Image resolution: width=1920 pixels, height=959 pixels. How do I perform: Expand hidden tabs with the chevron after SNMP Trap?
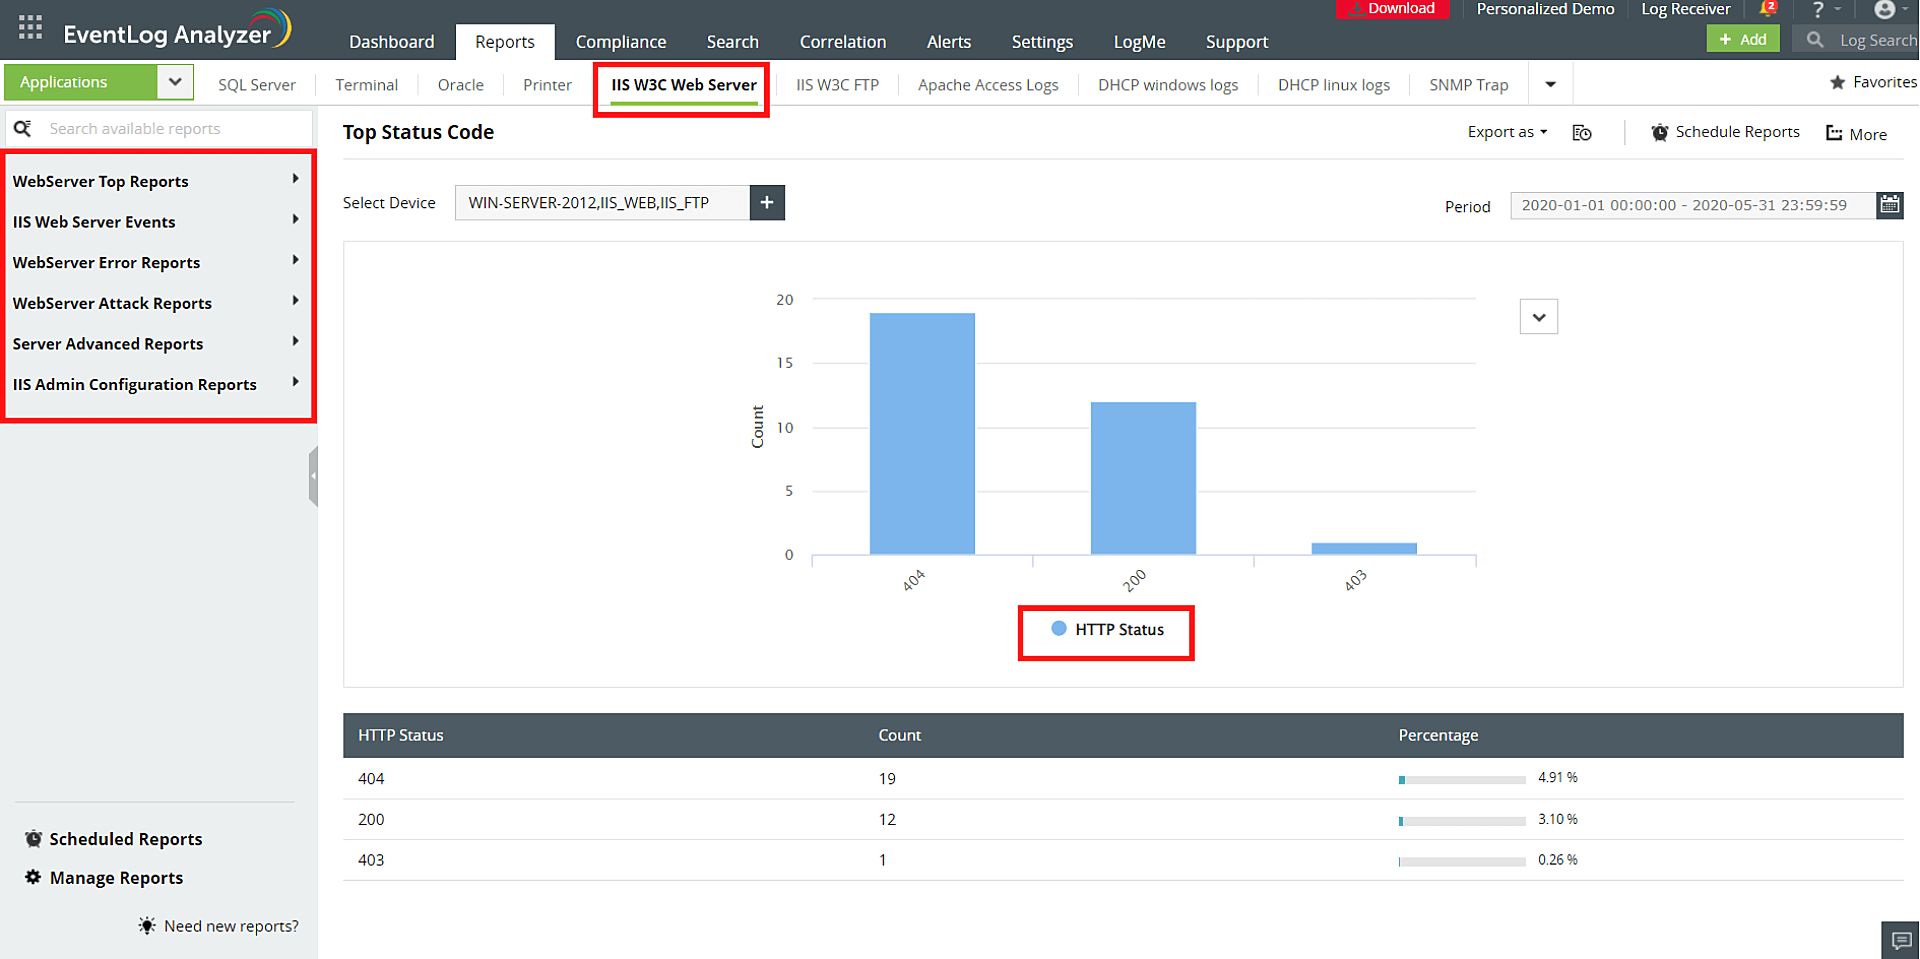point(1550,84)
